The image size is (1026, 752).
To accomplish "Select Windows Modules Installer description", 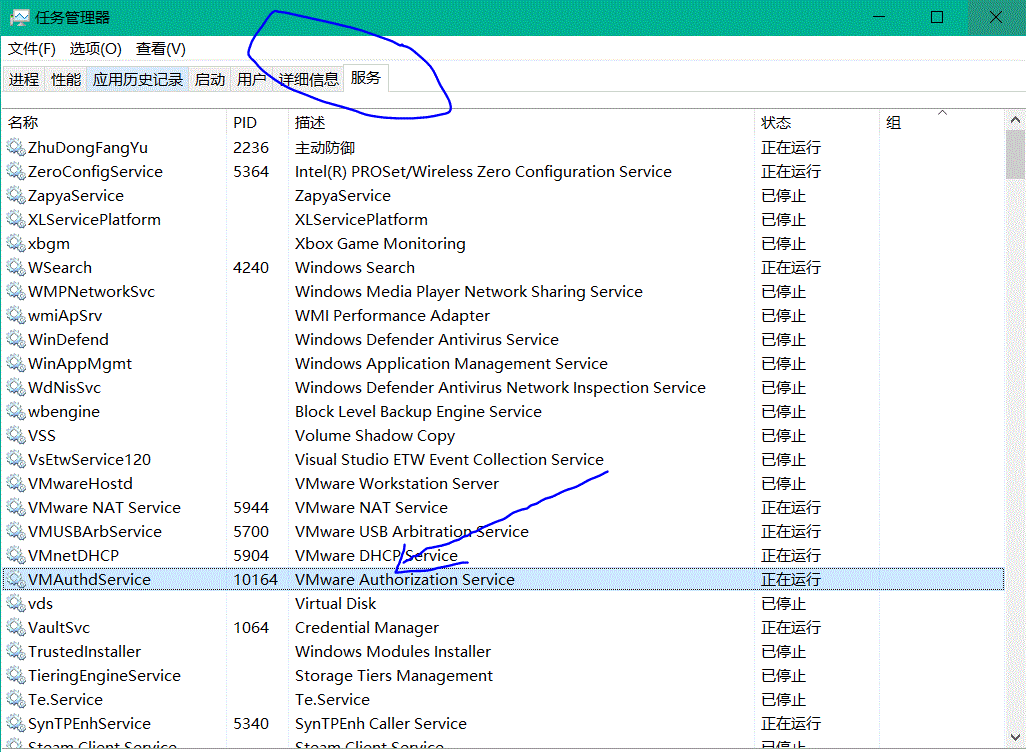I will [x=393, y=651].
